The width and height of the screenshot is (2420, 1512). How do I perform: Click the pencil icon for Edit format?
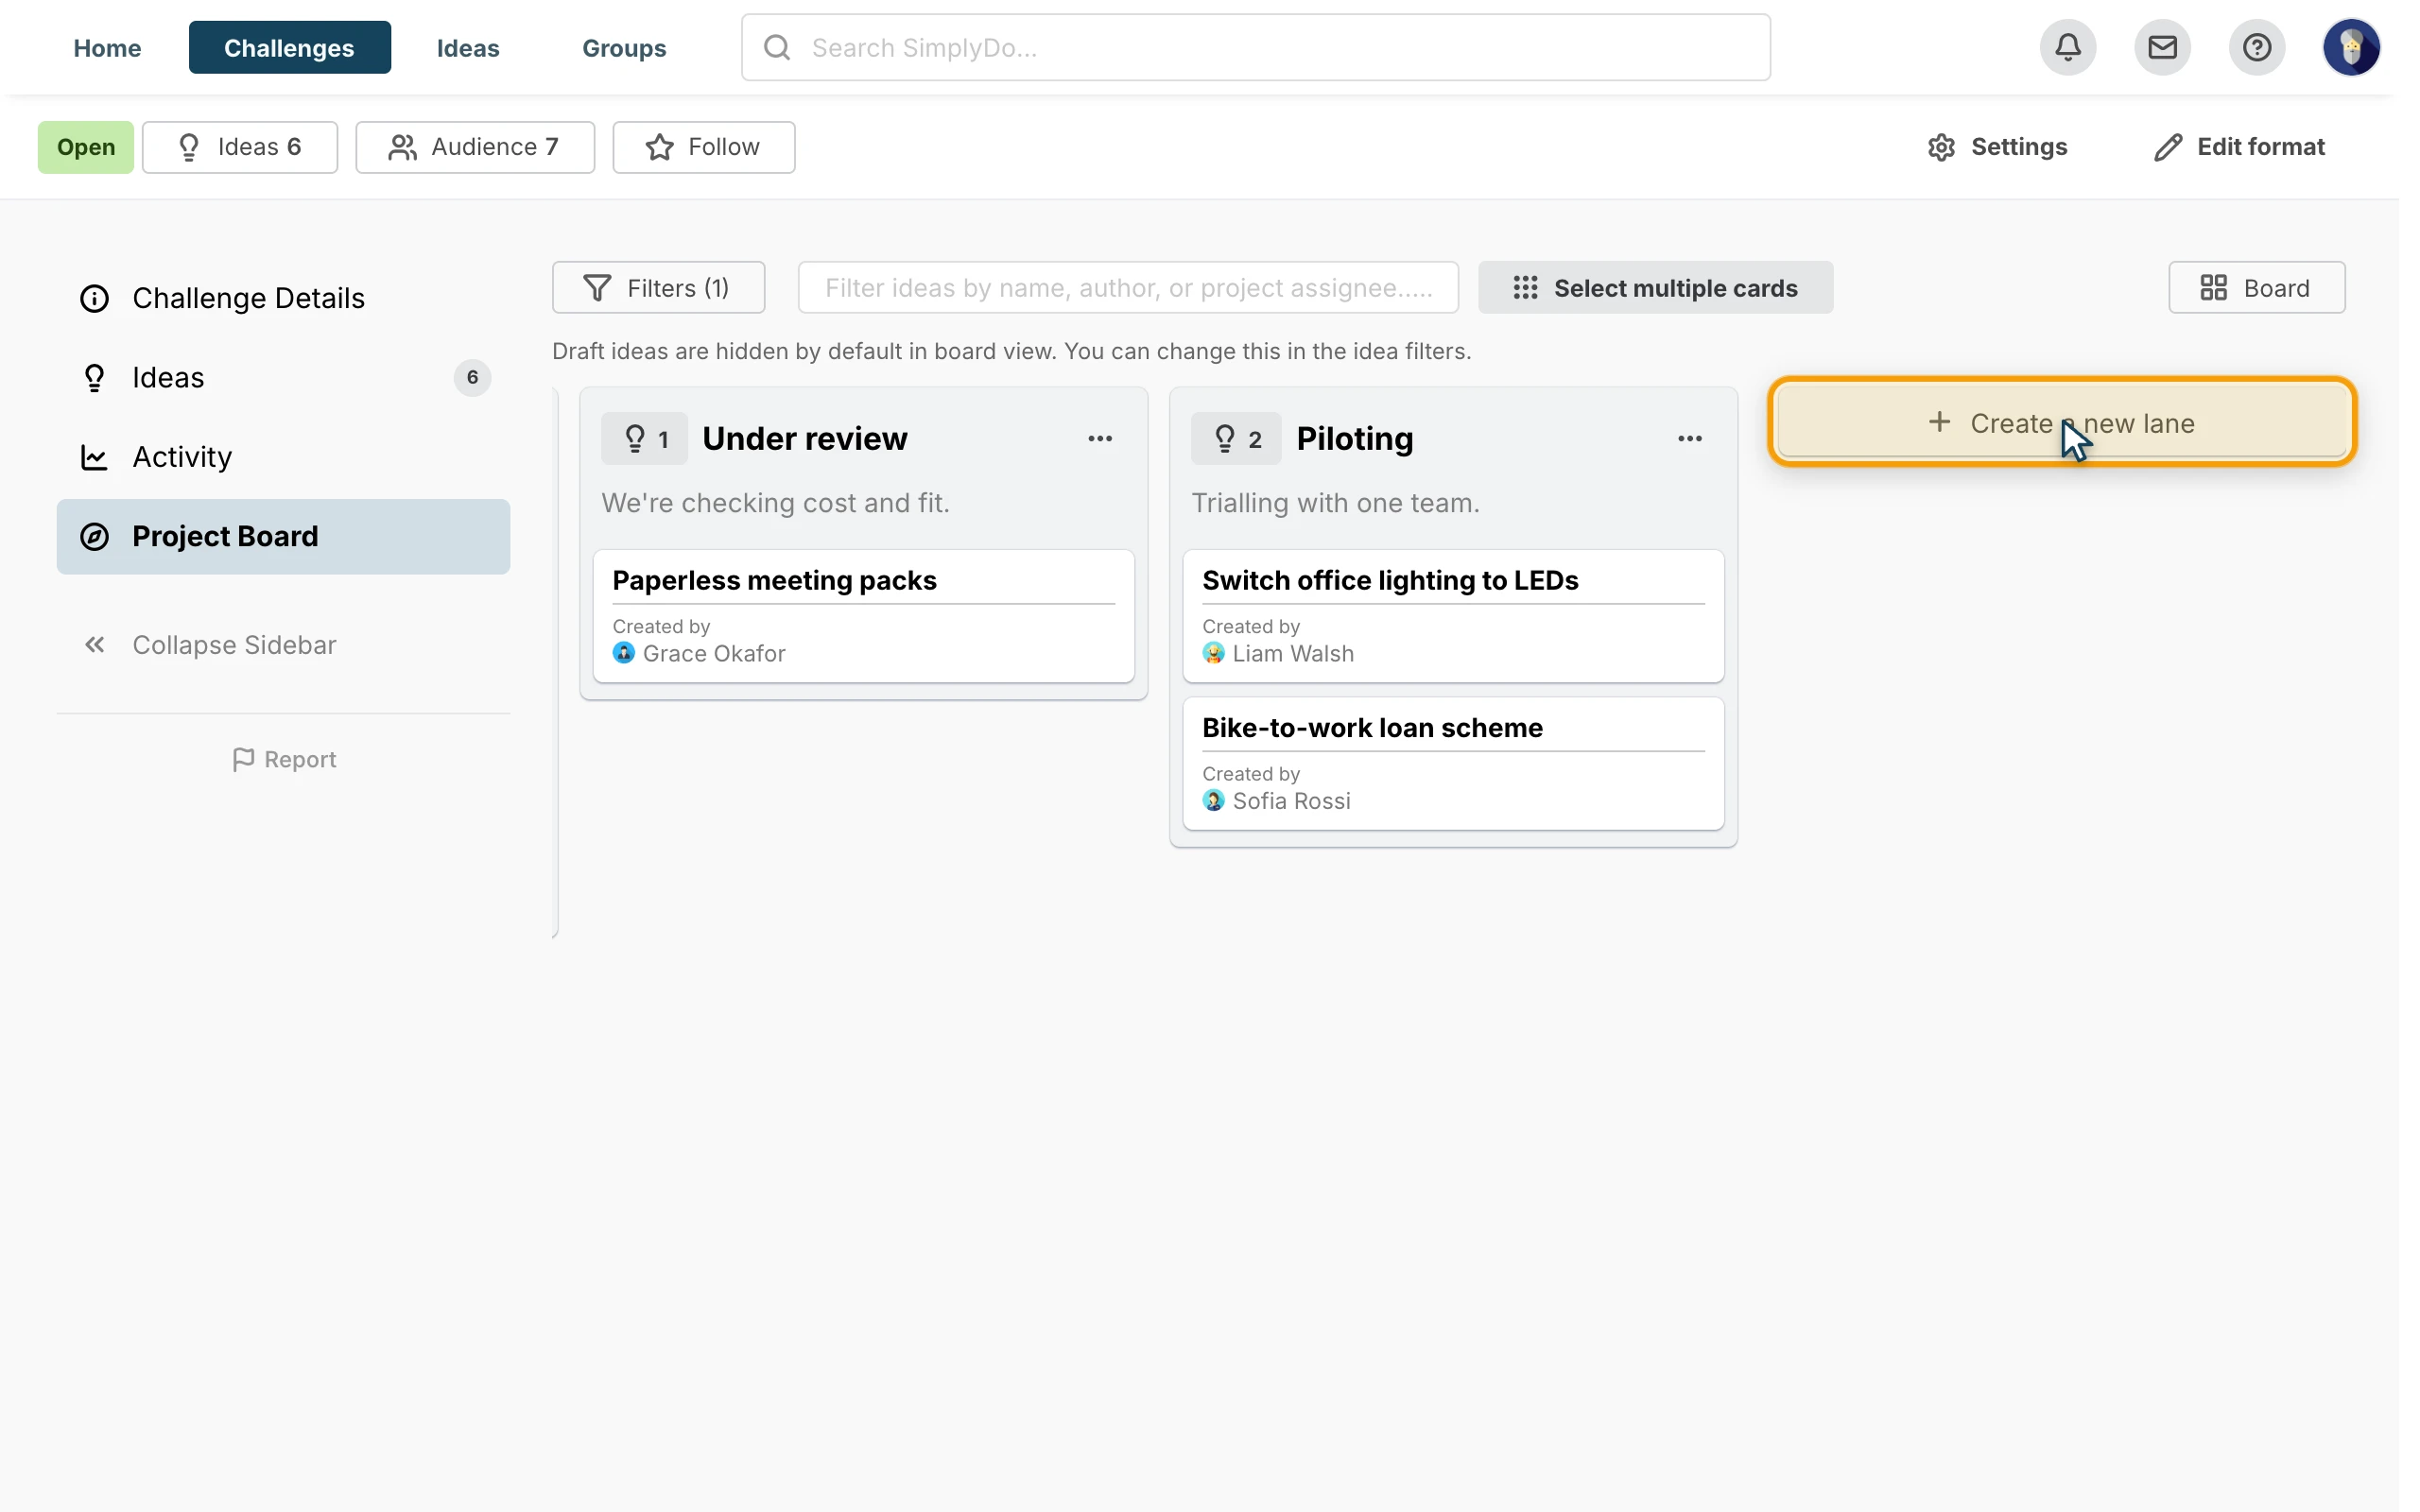(x=2167, y=147)
